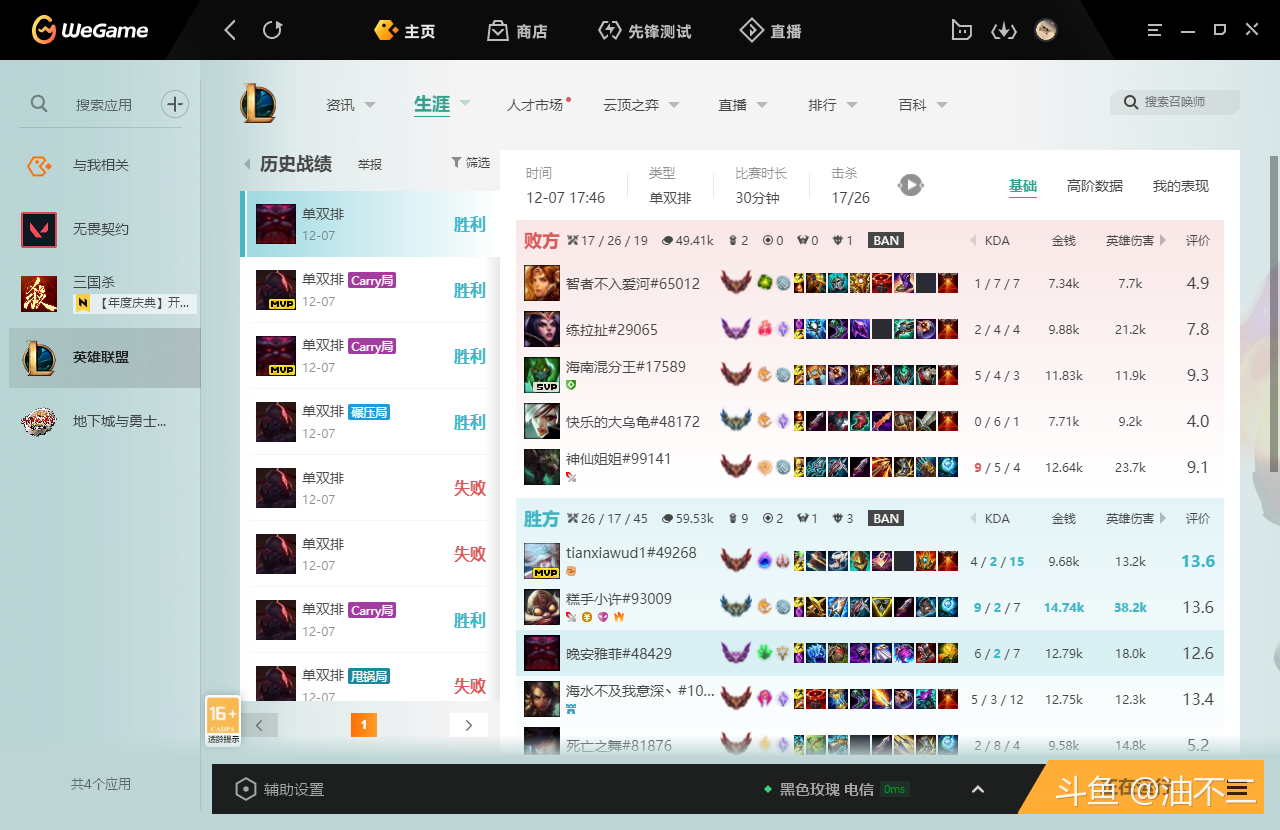Open the 筛选 filter for match history

pos(470,163)
